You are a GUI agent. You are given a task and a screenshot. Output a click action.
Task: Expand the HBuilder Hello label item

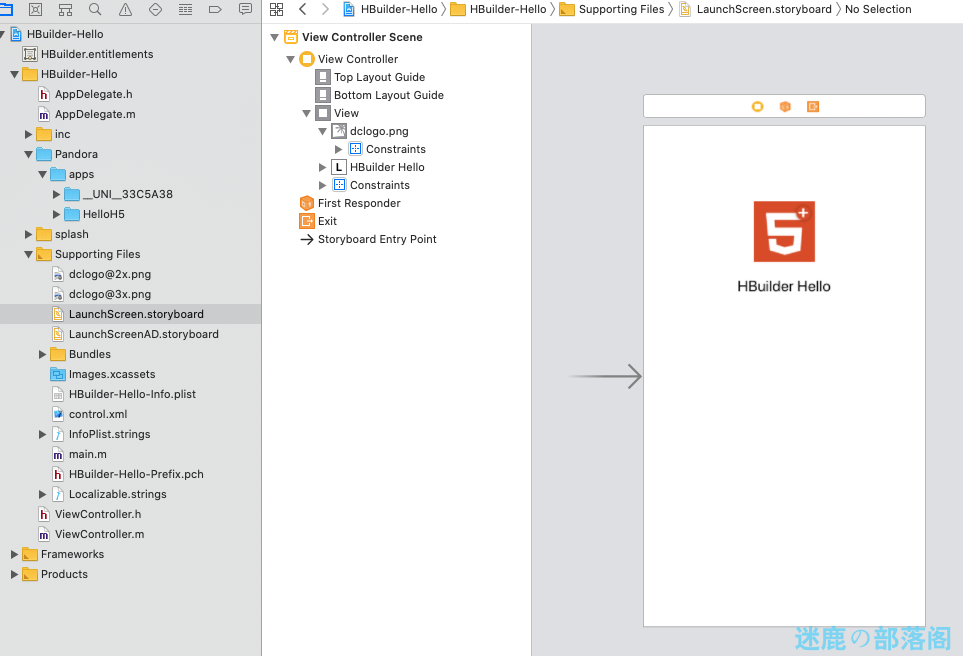click(322, 167)
